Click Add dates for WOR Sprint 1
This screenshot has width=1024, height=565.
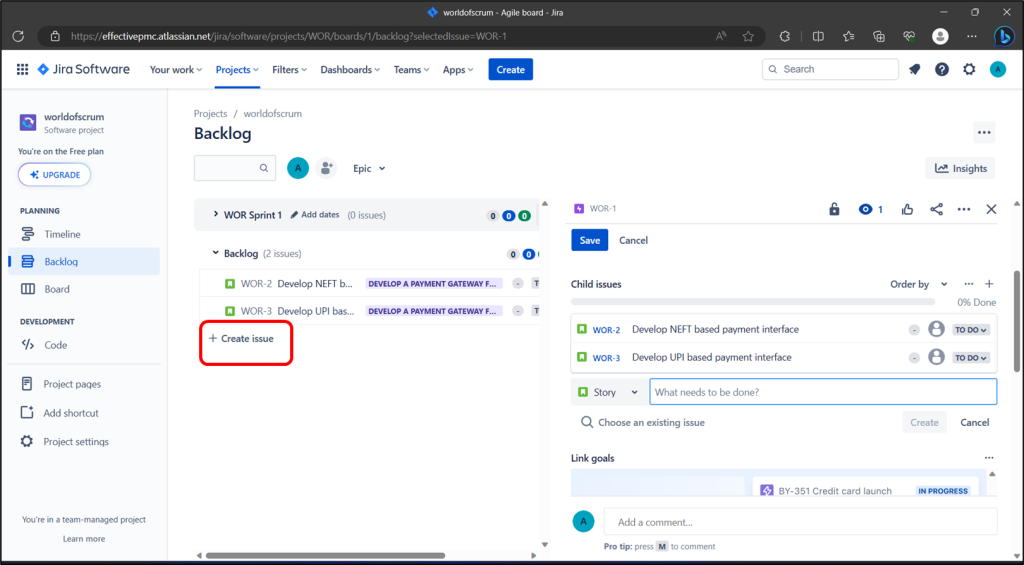pyautogui.click(x=315, y=214)
